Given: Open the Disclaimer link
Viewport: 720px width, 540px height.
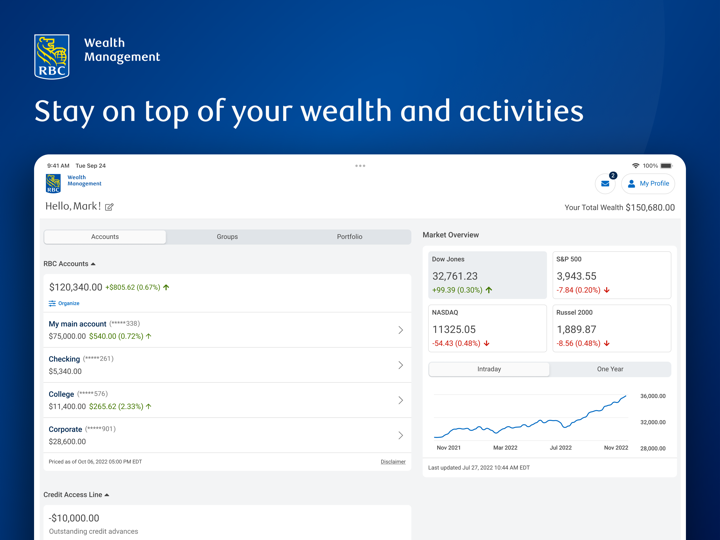Looking at the screenshot, I should coord(393,462).
